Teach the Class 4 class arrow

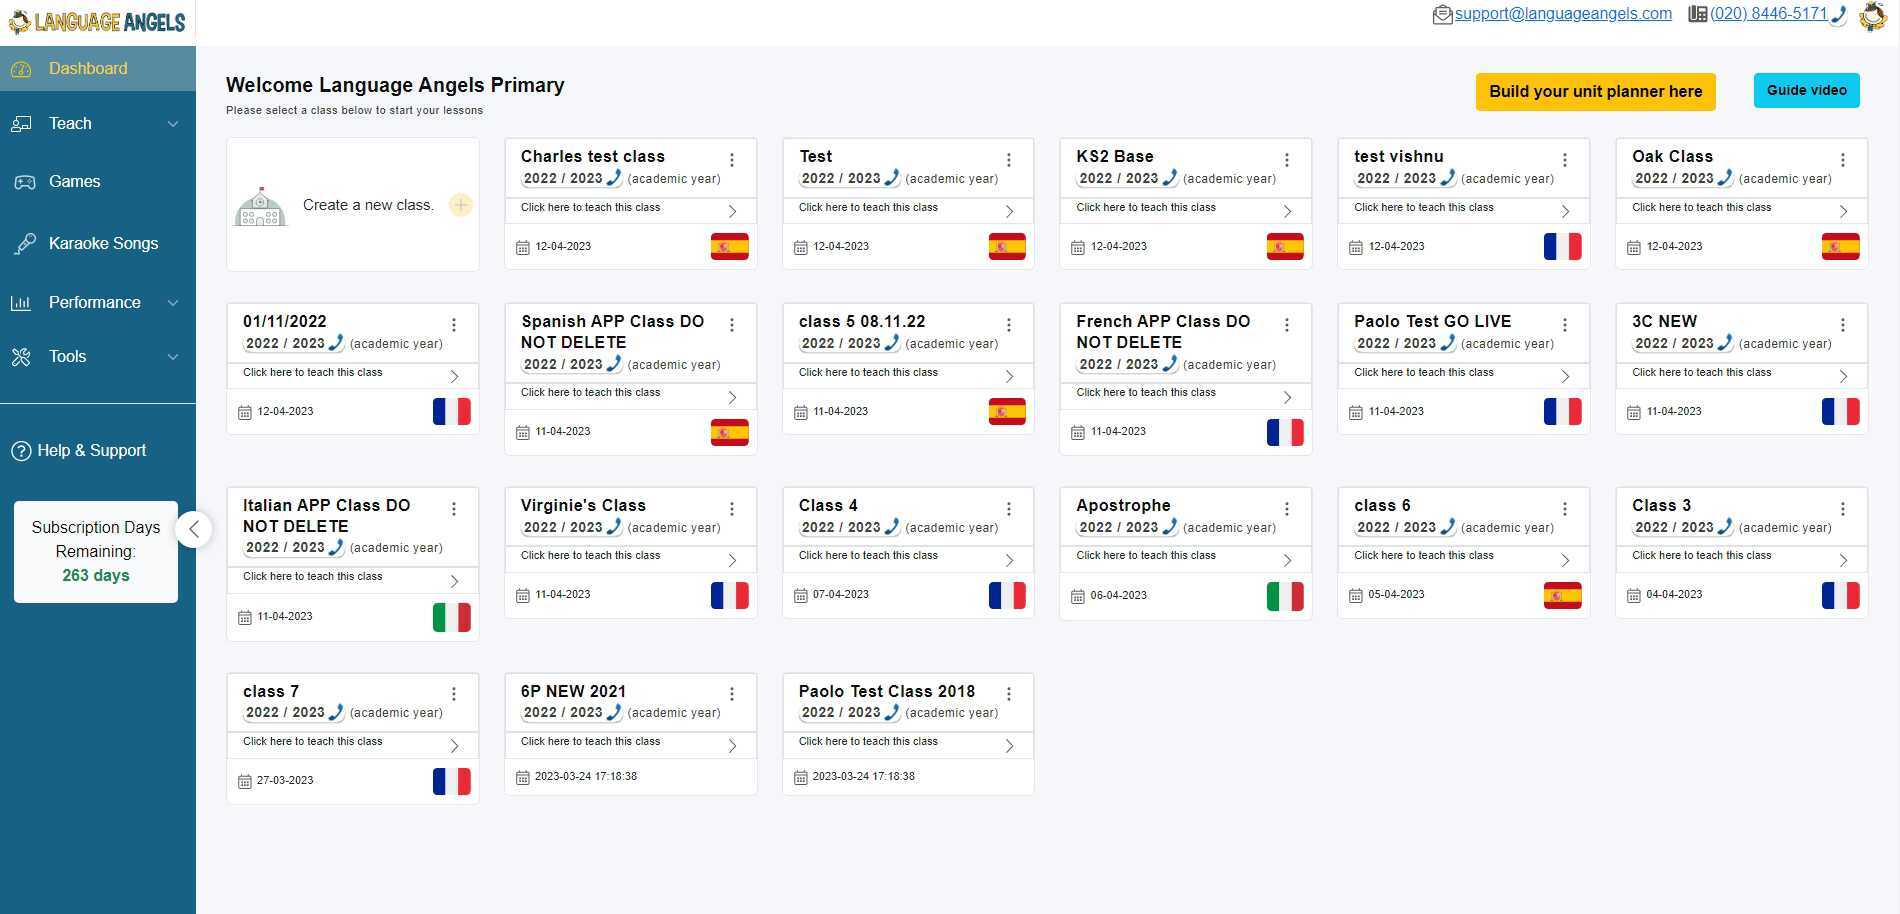point(1010,560)
